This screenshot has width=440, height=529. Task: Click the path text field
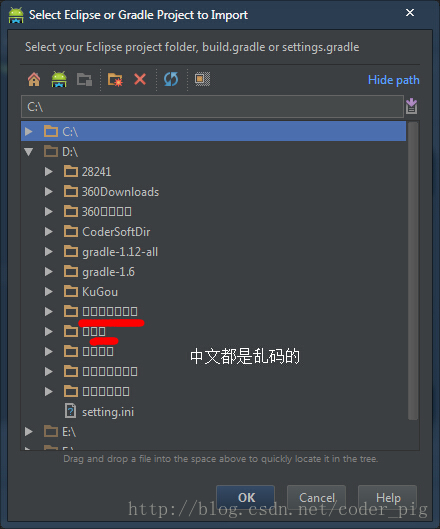click(x=212, y=107)
